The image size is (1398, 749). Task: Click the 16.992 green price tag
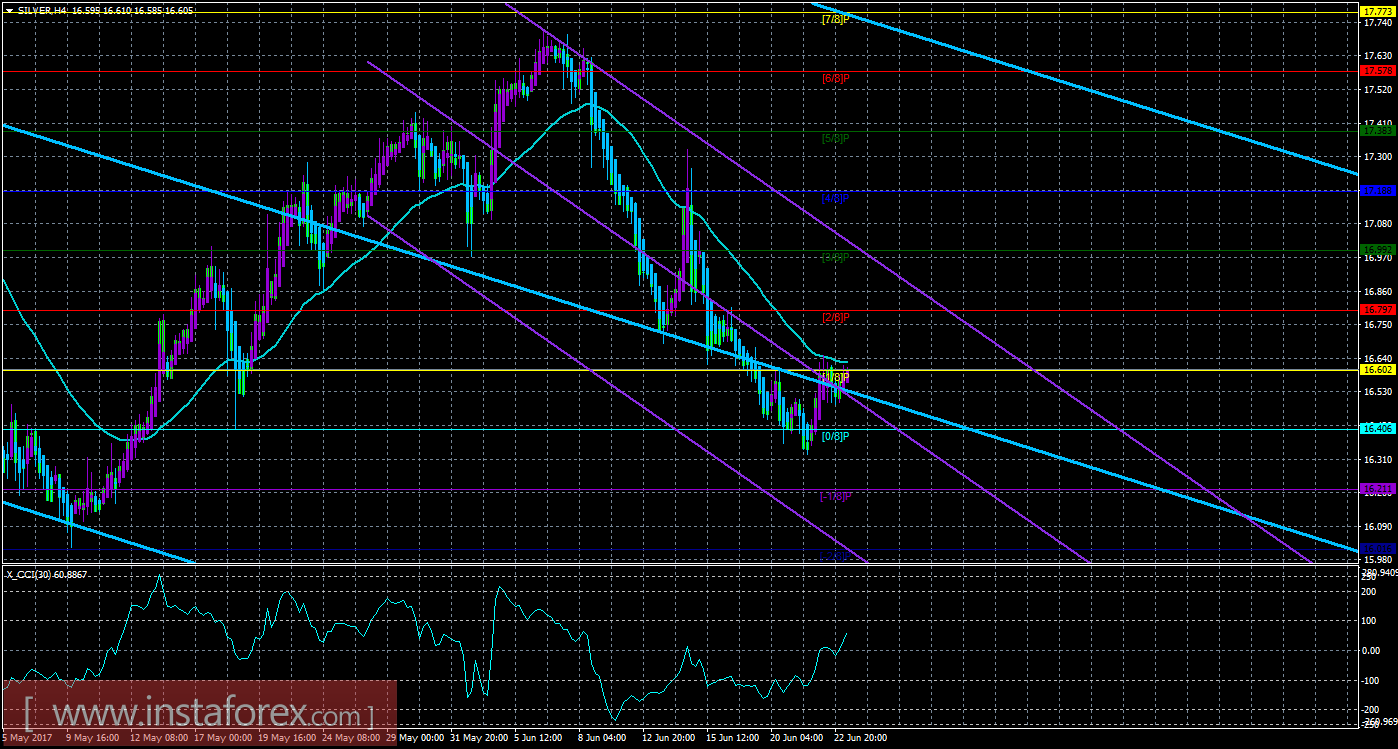(1377, 250)
